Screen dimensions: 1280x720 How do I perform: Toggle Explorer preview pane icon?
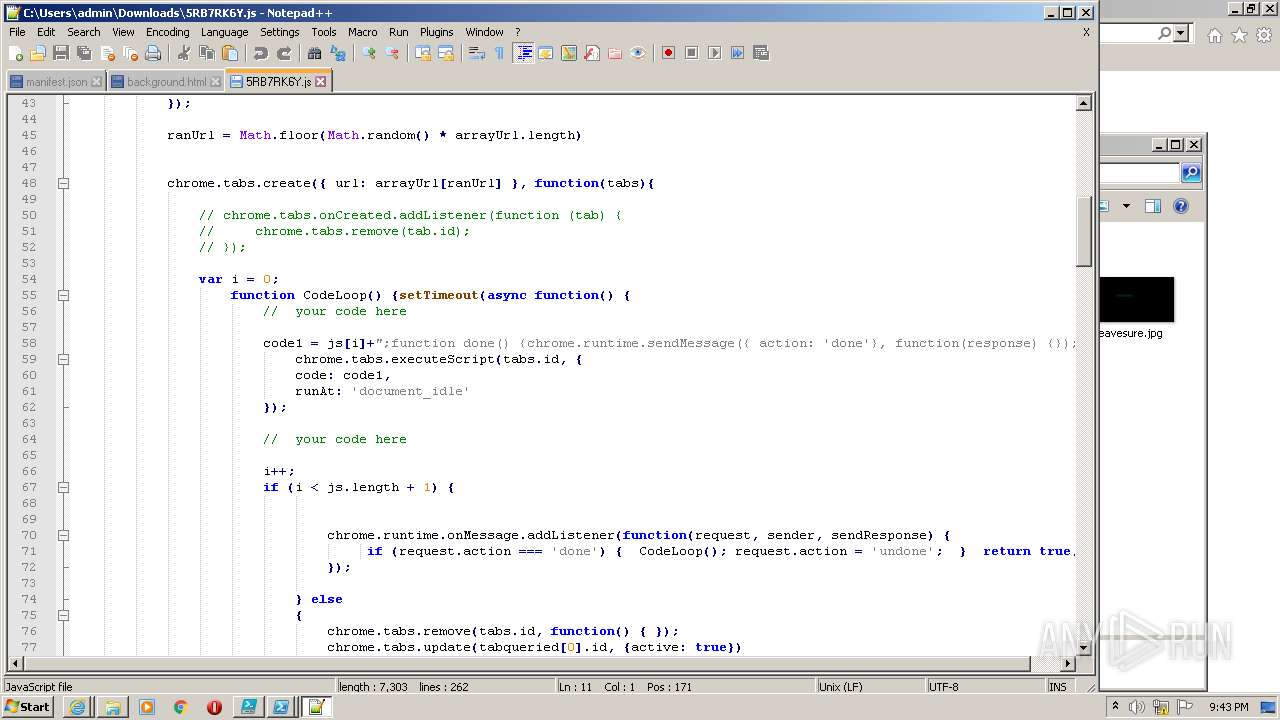click(1152, 206)
